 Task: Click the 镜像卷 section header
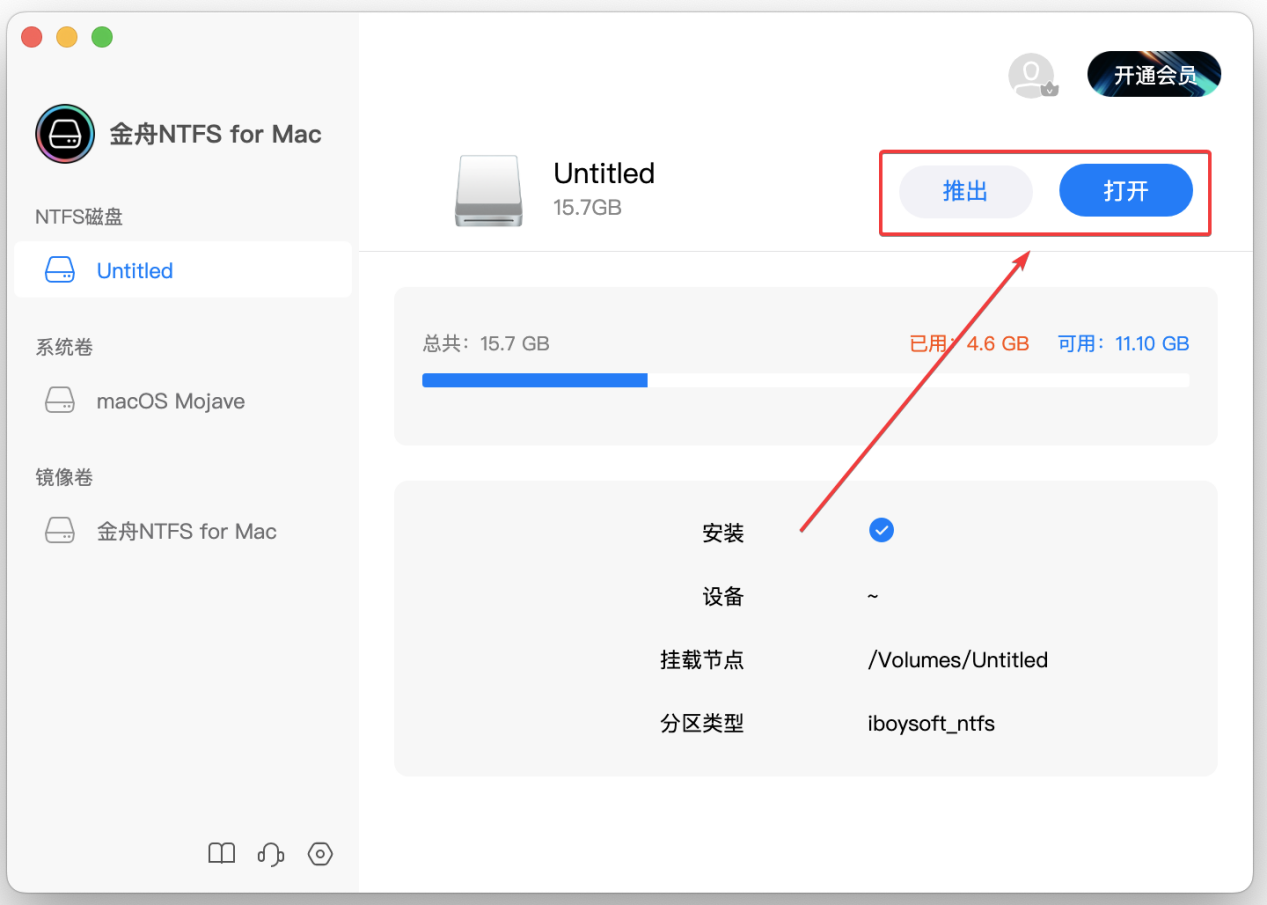tap(64, 477)
